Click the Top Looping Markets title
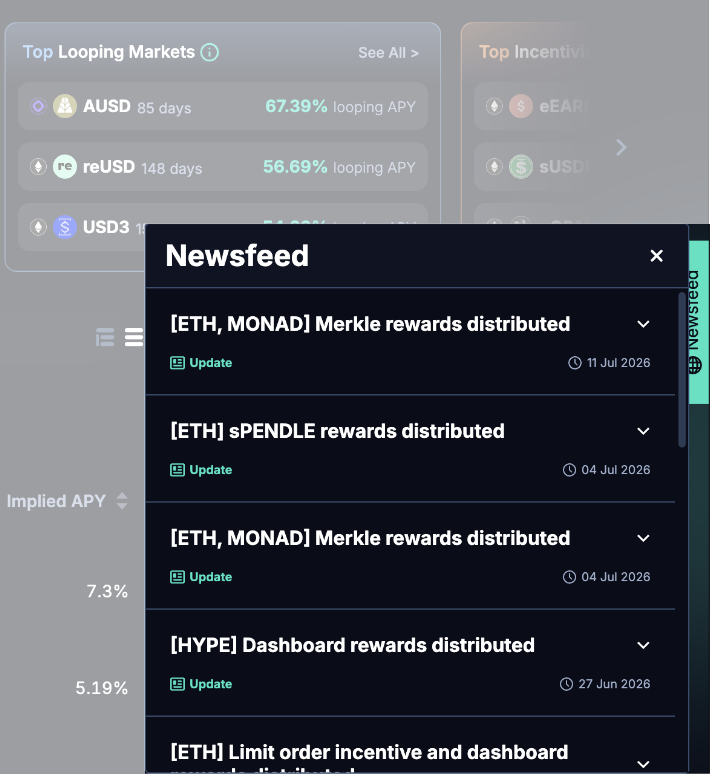710x774 pixels. pyautogui.click(x=109, y=52)
